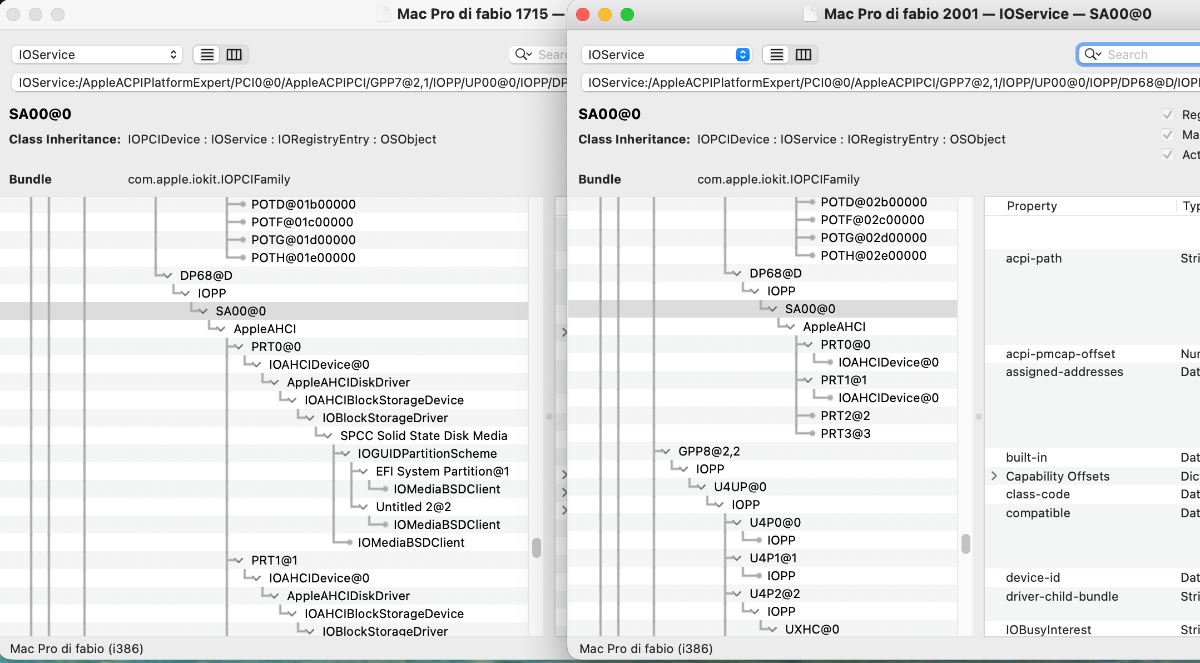
Task: Click the green zoom button of the 2001 window
Action: 627,14
